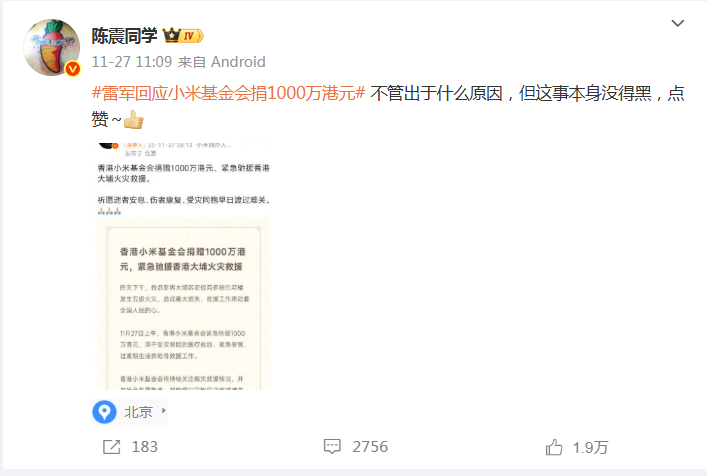Open comments via speech bubble icon
Viewport: 707px width, 476px height.
pyautogui.click(x=332, y=446)
